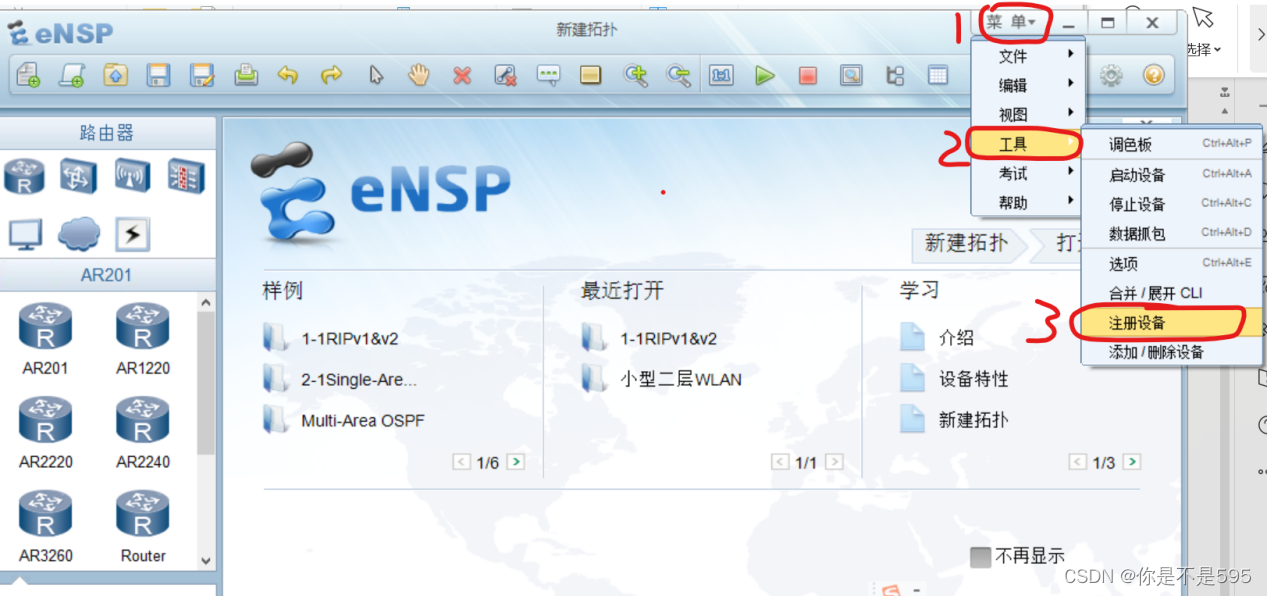This screenshot has height=596, width=1267.
Task: Click the show all interfaces icon
Action: tap(895, 75)
